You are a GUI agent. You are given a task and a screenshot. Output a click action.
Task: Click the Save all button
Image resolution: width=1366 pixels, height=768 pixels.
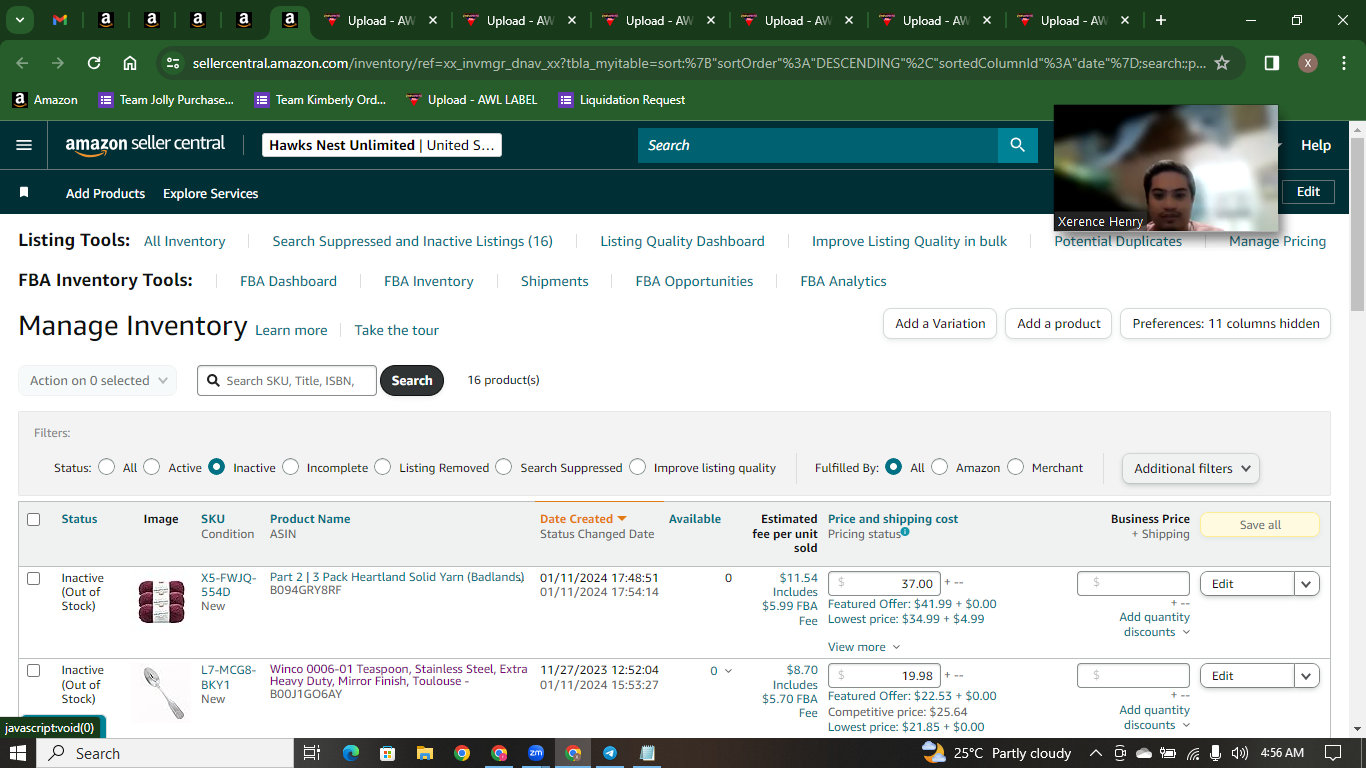(x=1260, y=525)
